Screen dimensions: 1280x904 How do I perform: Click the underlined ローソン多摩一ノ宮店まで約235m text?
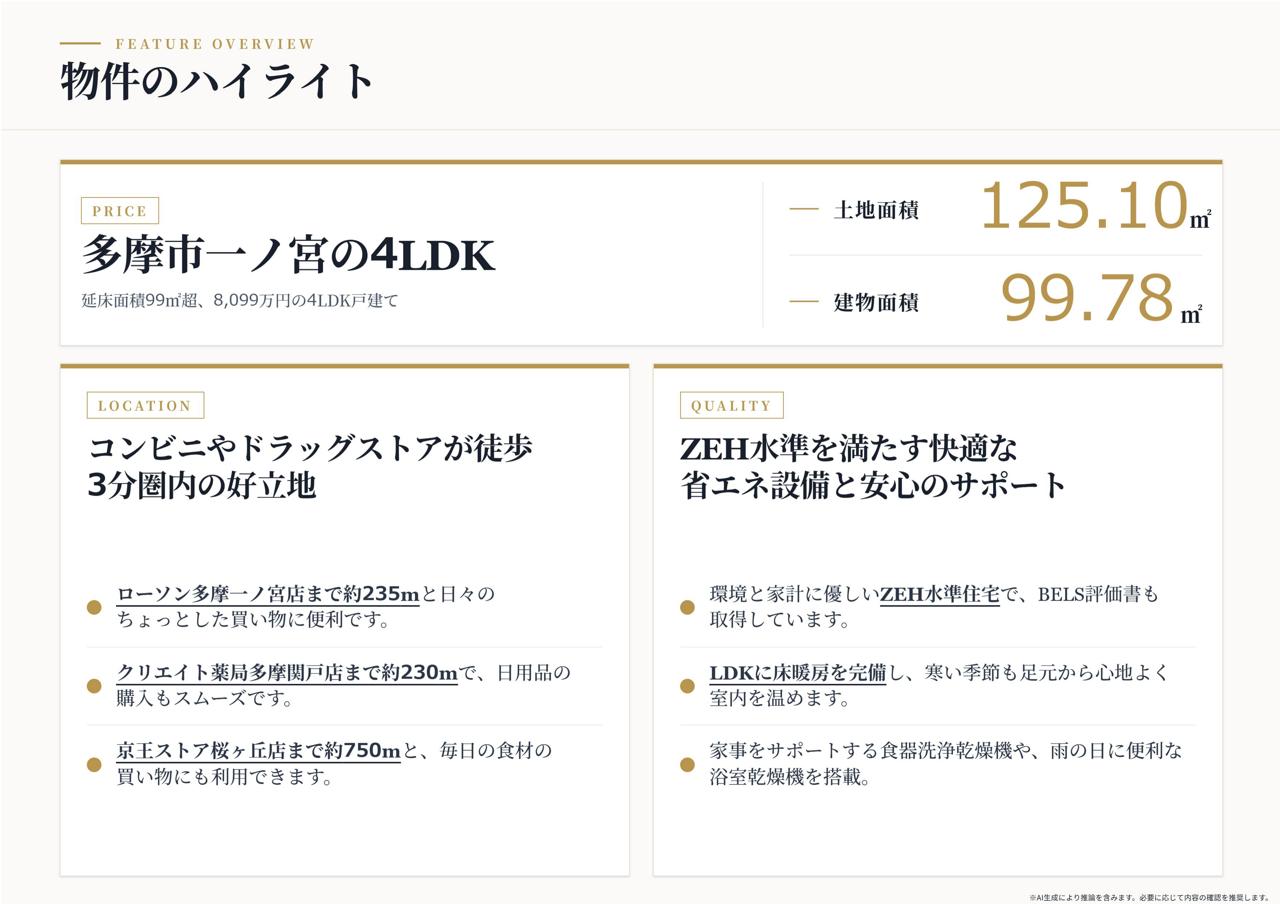(x=268, y=594)
